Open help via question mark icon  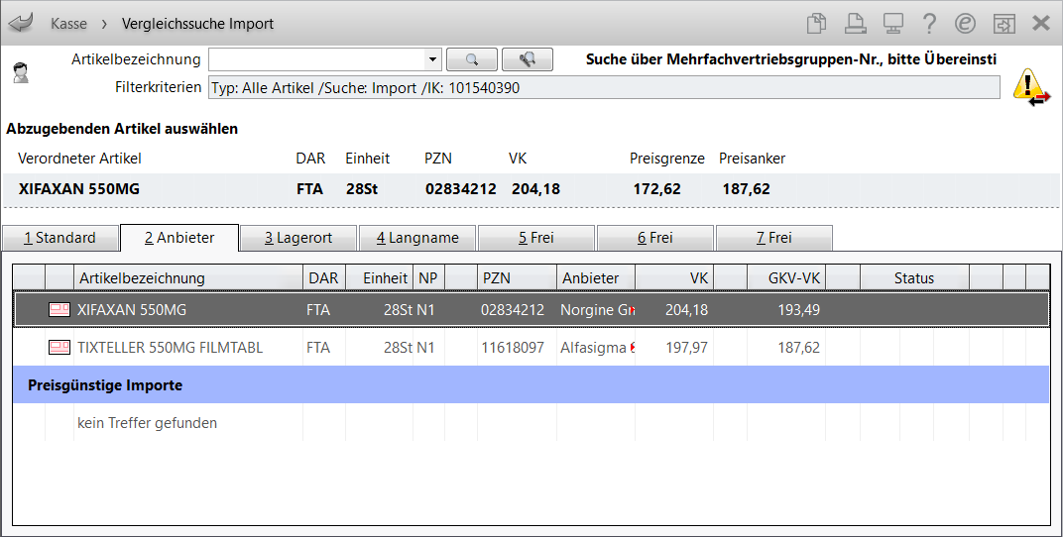[x=929, y=24]
